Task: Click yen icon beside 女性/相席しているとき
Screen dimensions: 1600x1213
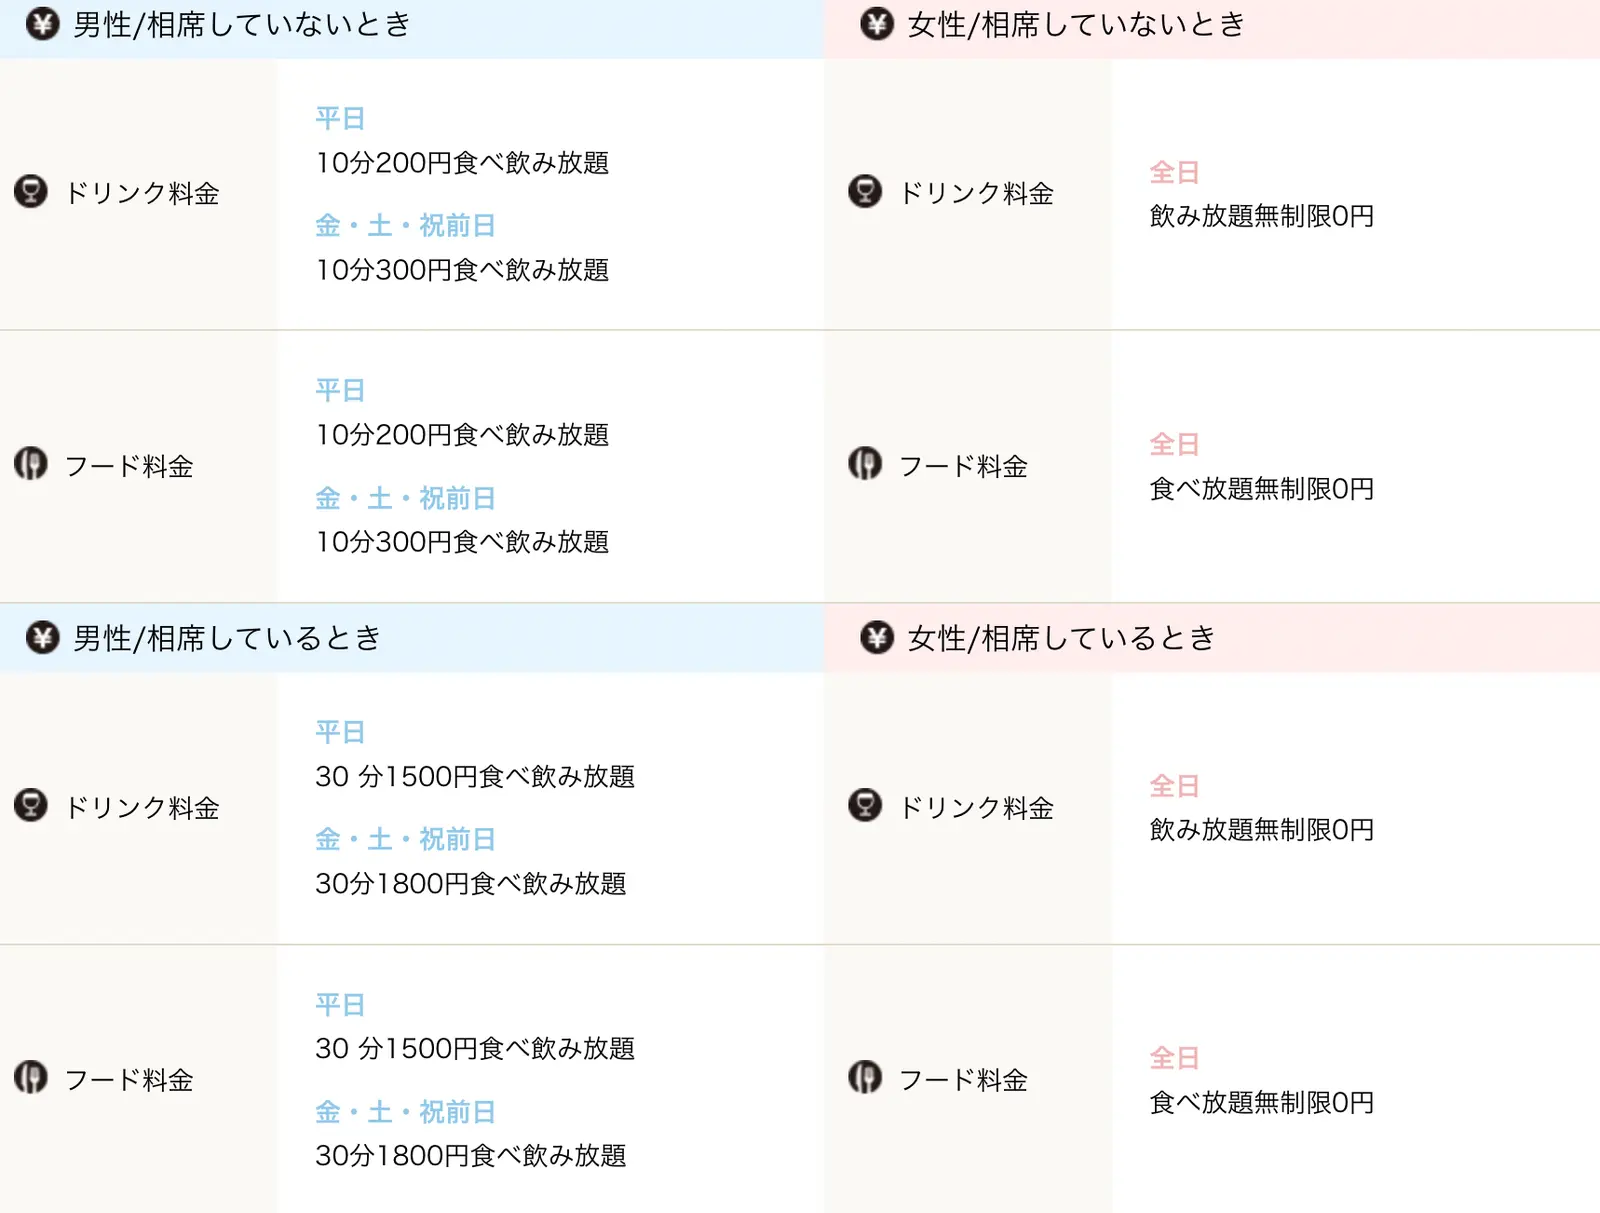Action: [876, 637]
